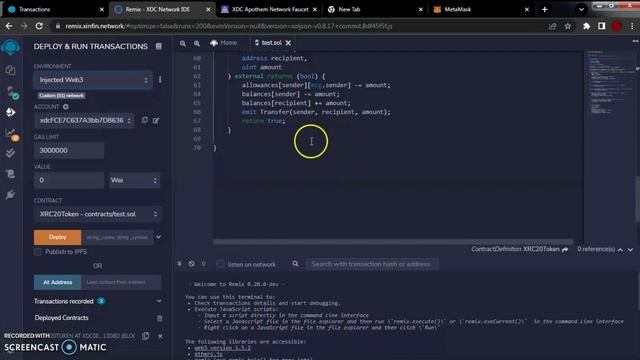Open the File Explorer sidebar icon
Viewport: 640px width, 360px height.
point(11,70)
